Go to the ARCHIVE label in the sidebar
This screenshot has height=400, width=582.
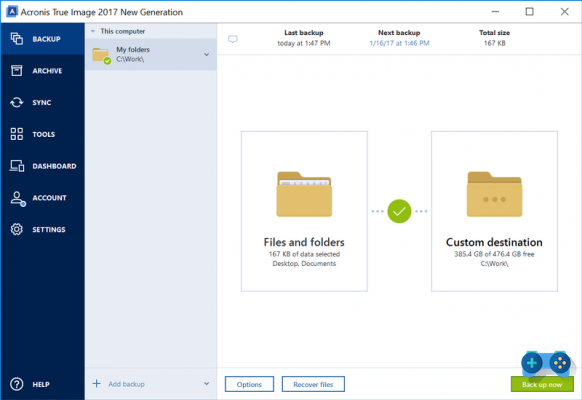coord(47,71)
